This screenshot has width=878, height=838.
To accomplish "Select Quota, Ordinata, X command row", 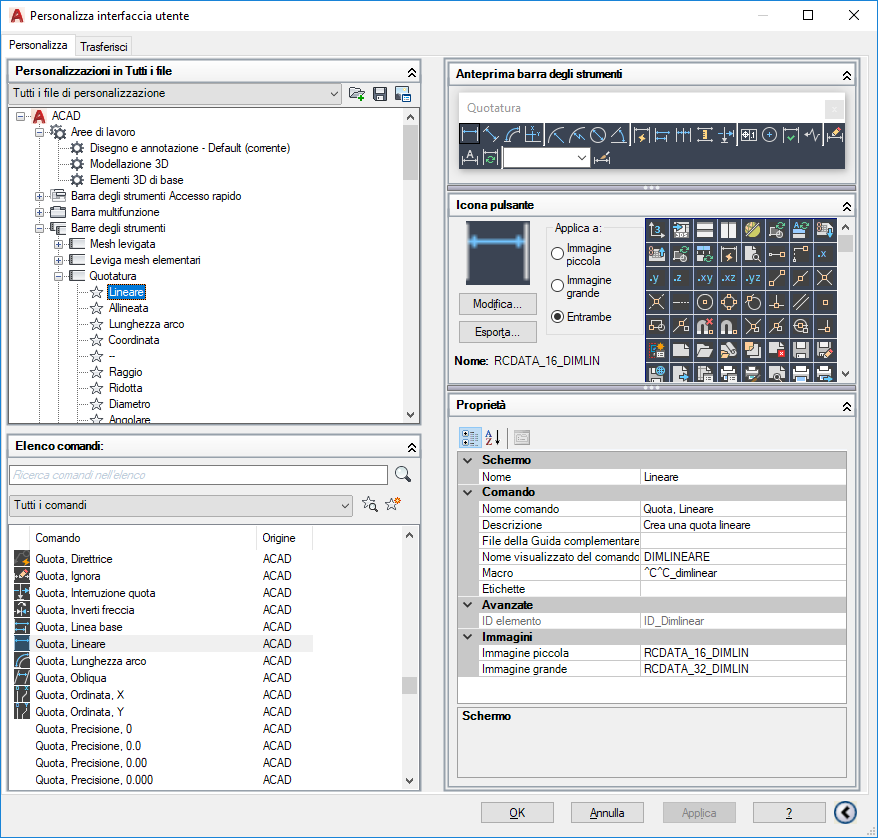I will [x=163, y=695].
